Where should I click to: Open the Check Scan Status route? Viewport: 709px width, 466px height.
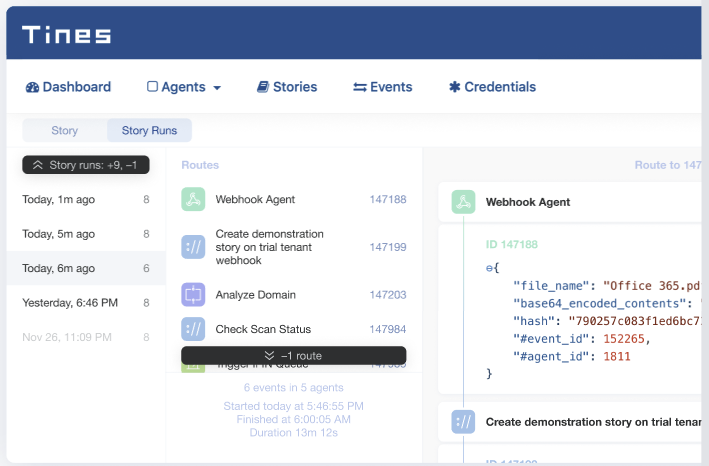[x=294, y=329]
